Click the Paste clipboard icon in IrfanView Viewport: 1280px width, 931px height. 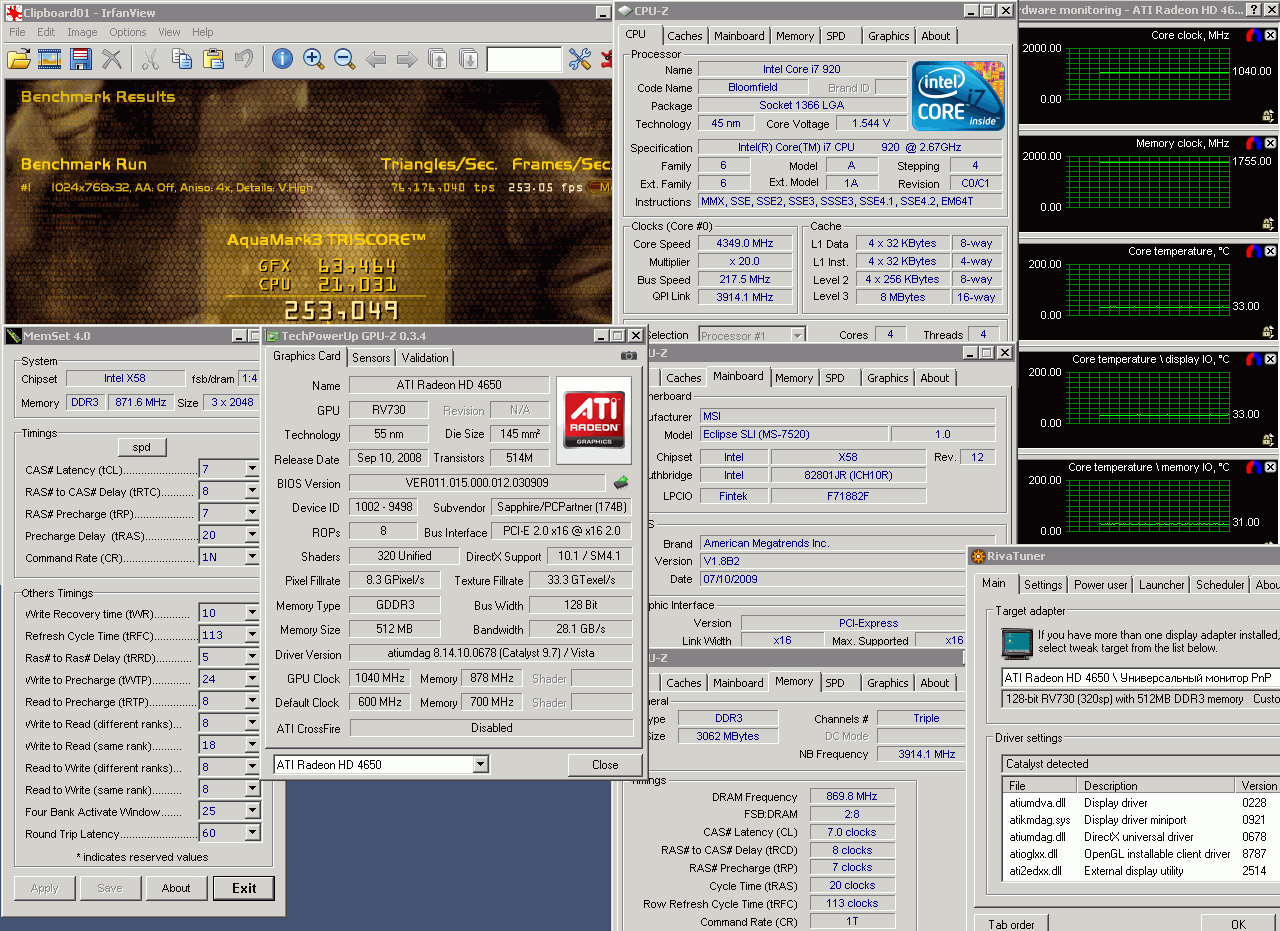click(x=212, y=59)
